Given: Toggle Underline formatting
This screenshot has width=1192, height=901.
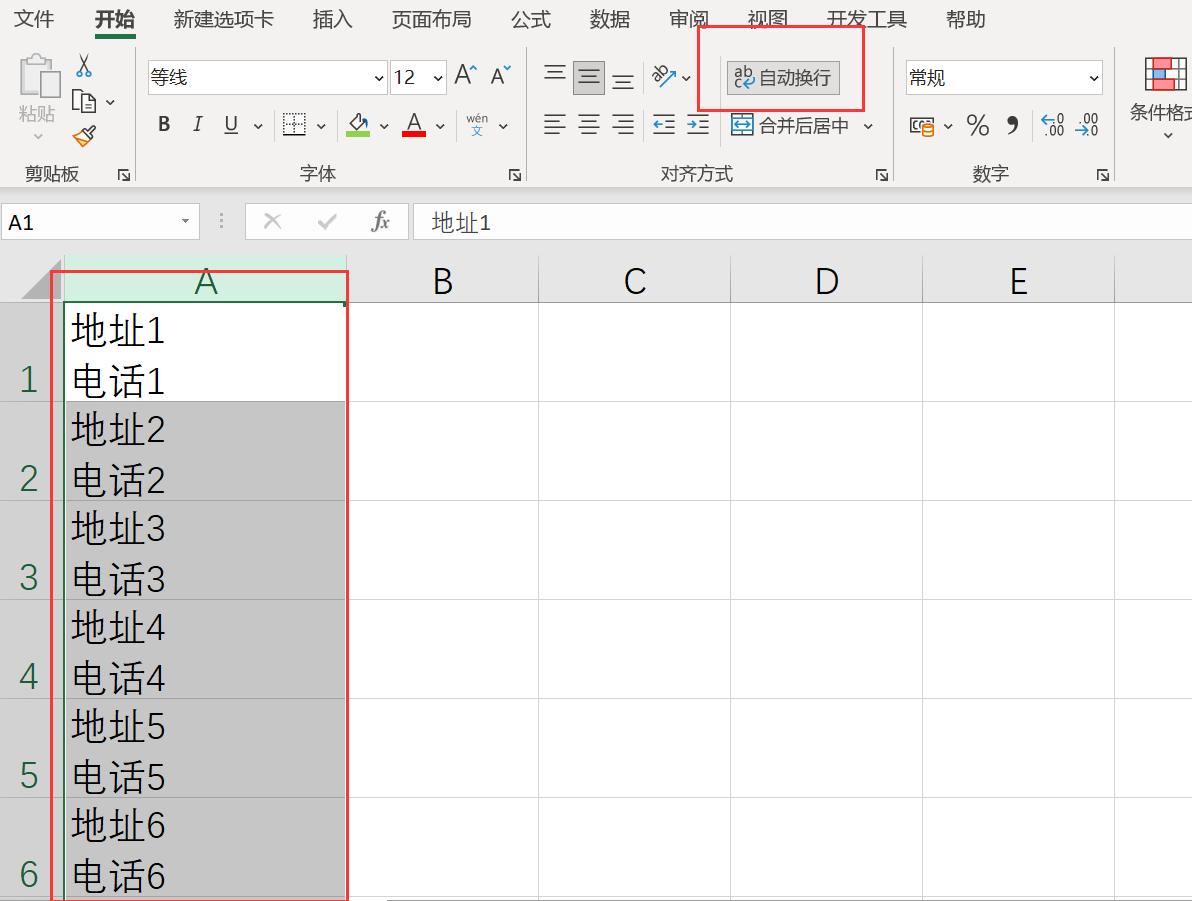Looking at the screenshot, I should (231, 124).
